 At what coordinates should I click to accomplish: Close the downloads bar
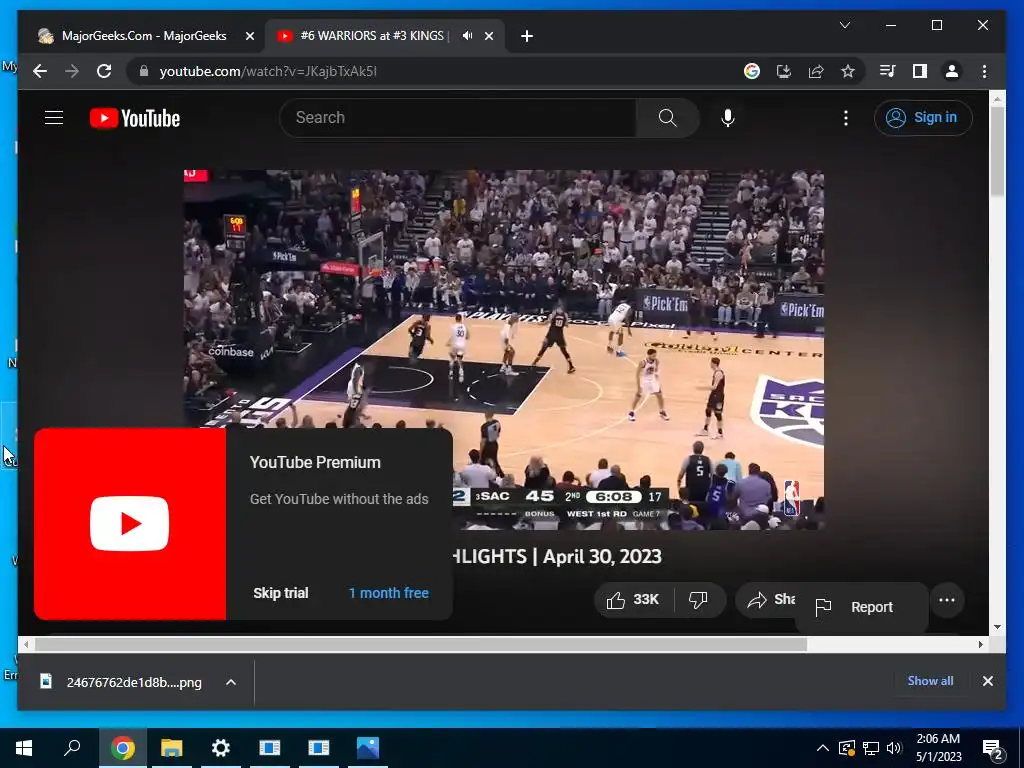pyautogui.click(x=987, y=681)
